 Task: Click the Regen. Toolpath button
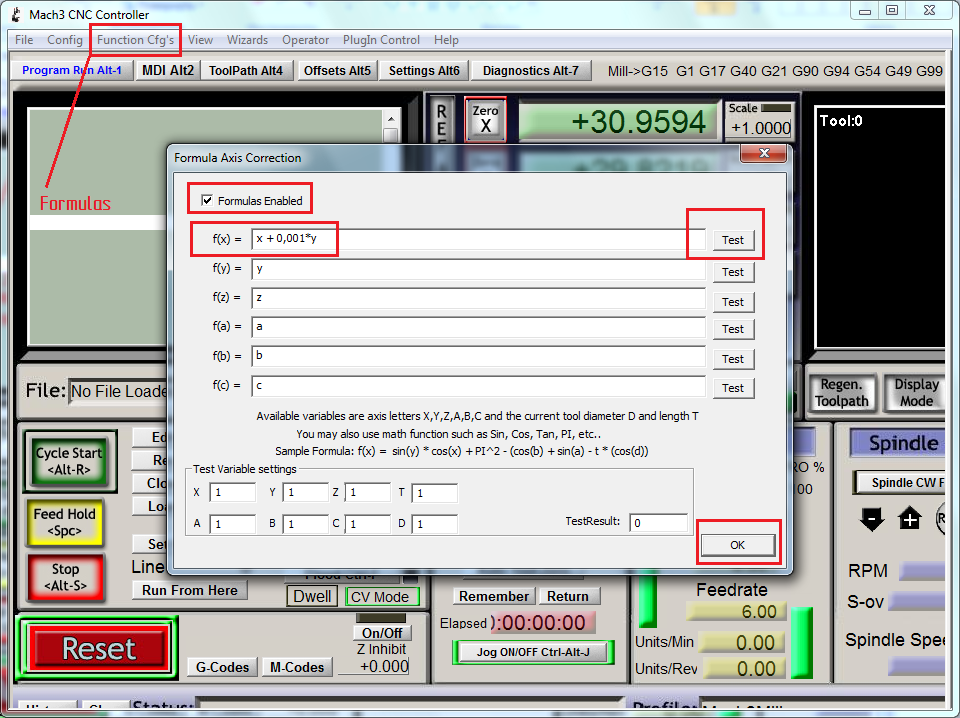coord(842,392)
